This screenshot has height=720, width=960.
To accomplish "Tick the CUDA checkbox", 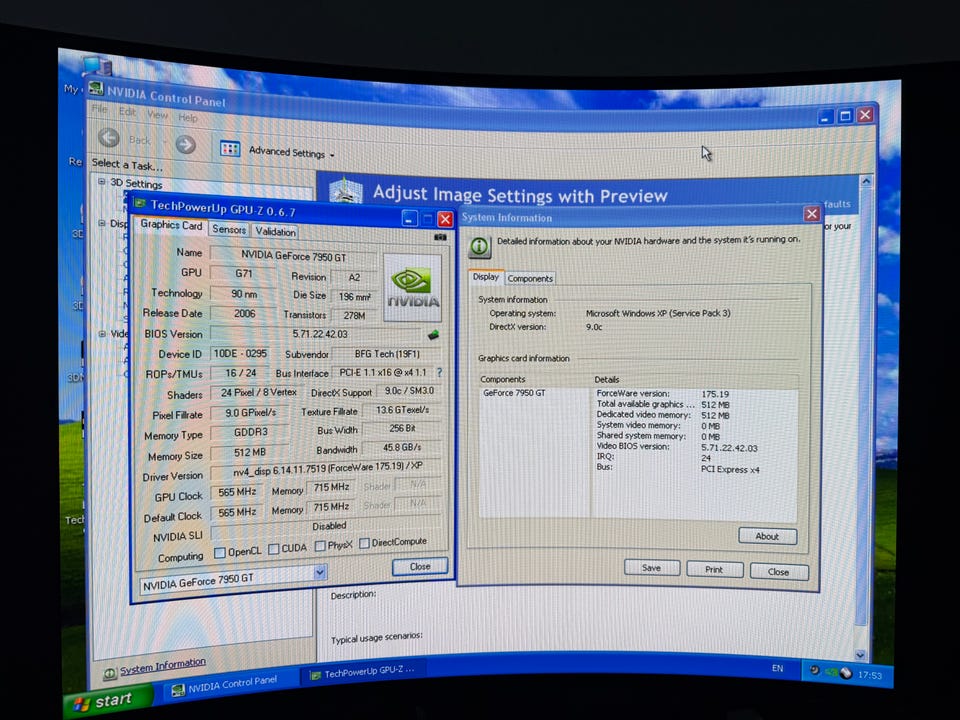I will (274, 549).
